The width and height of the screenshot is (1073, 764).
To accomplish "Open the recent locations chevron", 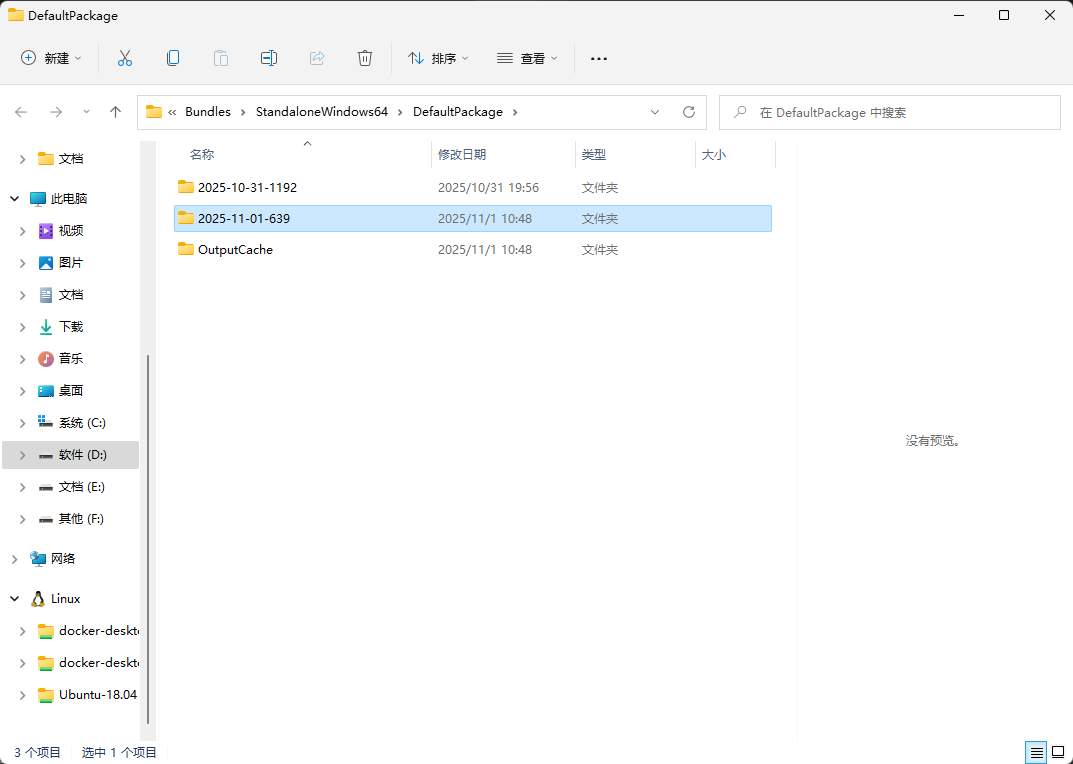I will [86, 112].
